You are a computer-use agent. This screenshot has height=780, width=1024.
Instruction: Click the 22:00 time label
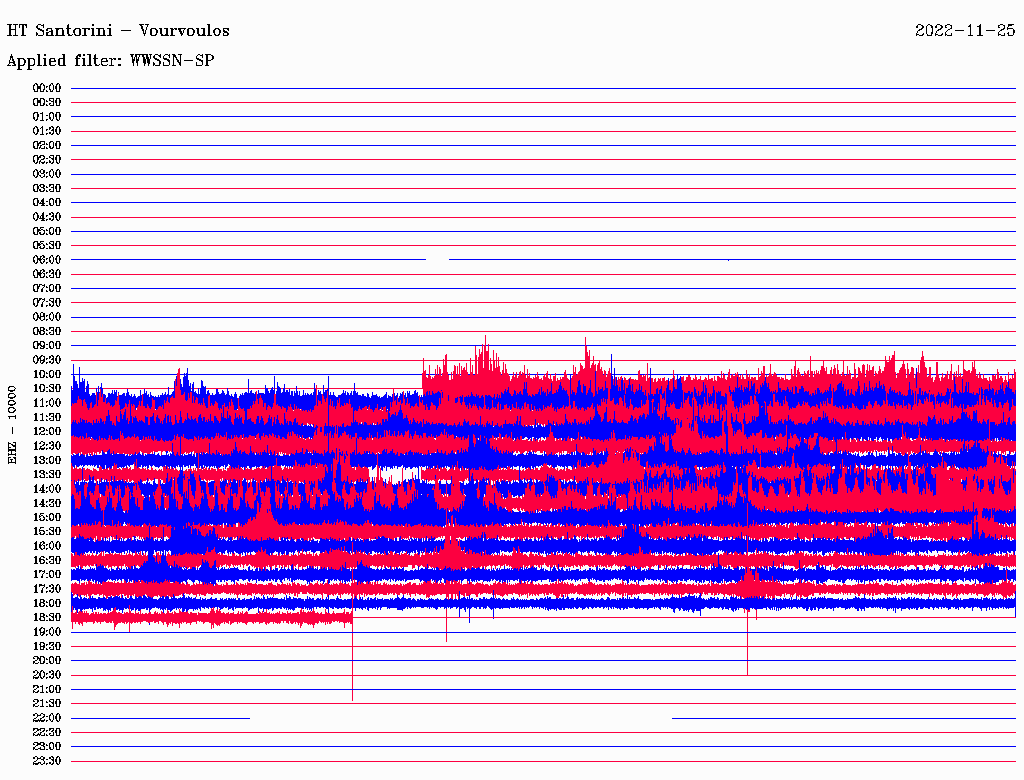pos(47,718)
